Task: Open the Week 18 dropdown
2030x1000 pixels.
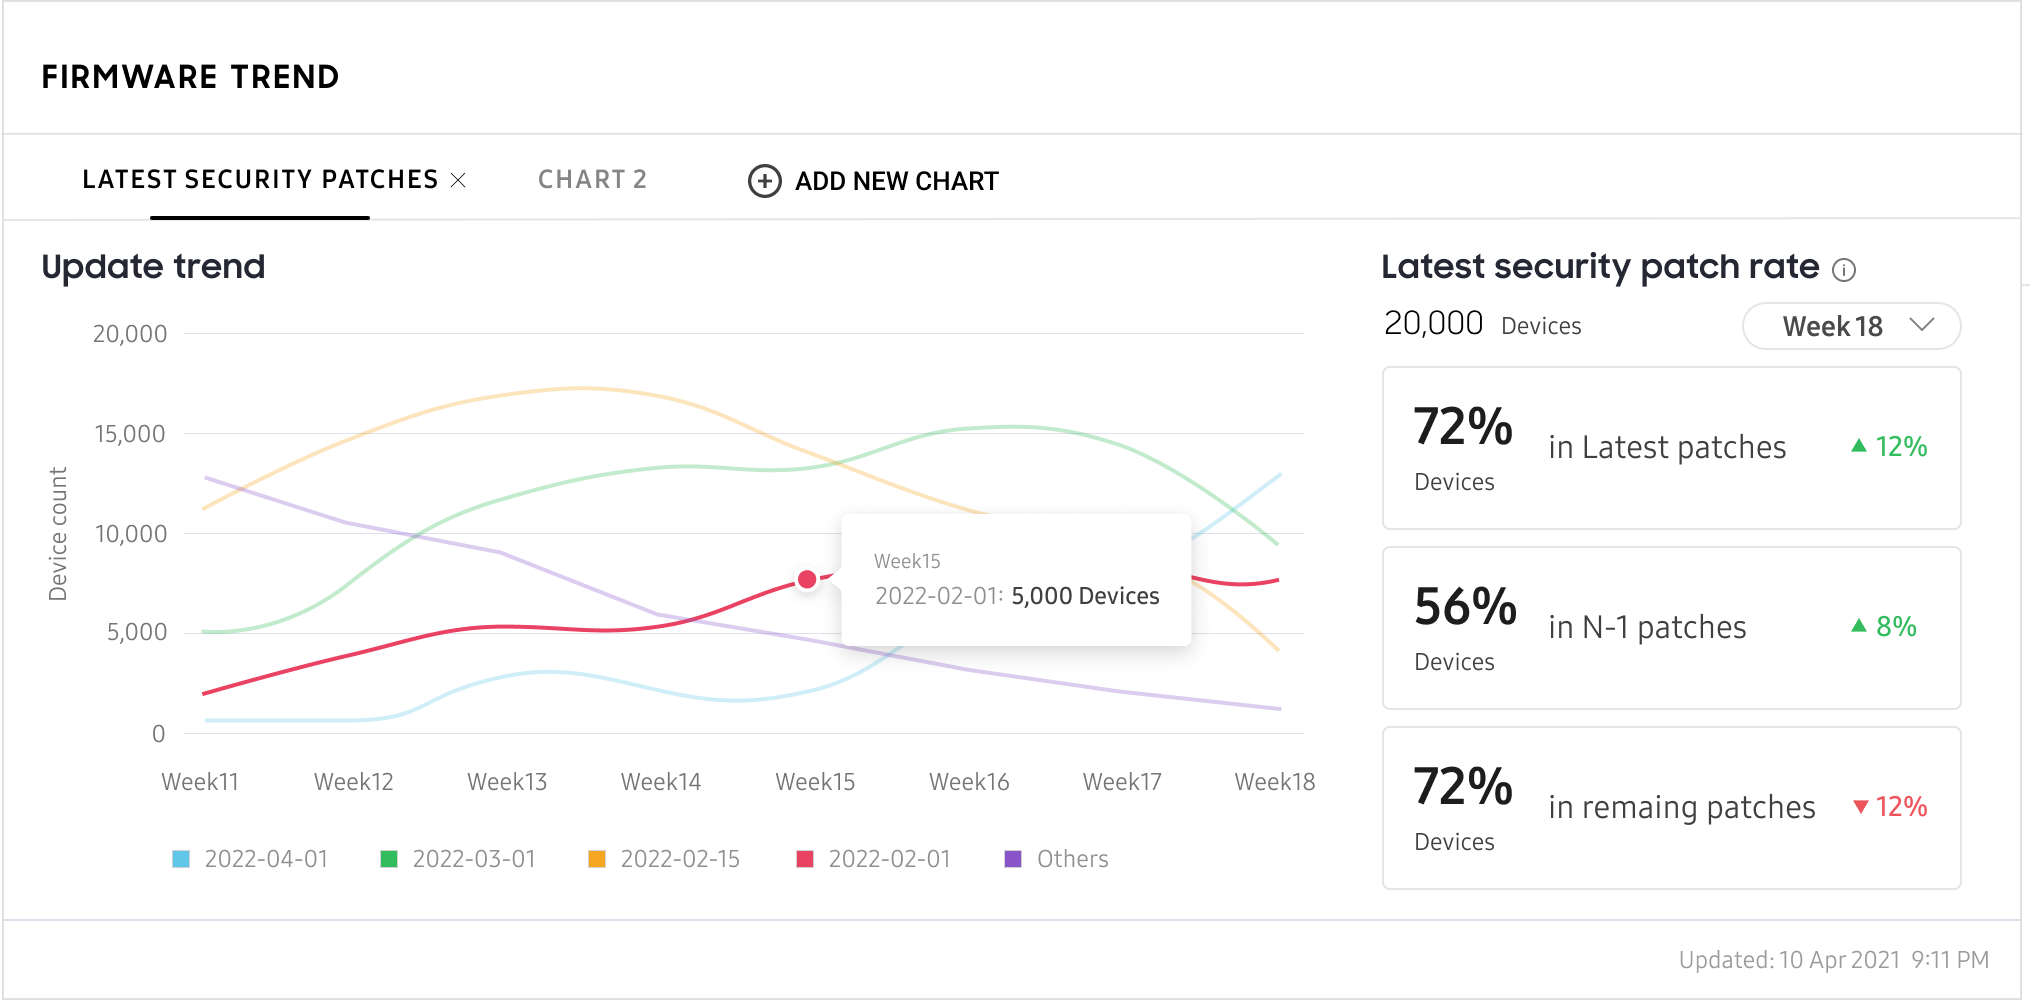Action: 1851,326
